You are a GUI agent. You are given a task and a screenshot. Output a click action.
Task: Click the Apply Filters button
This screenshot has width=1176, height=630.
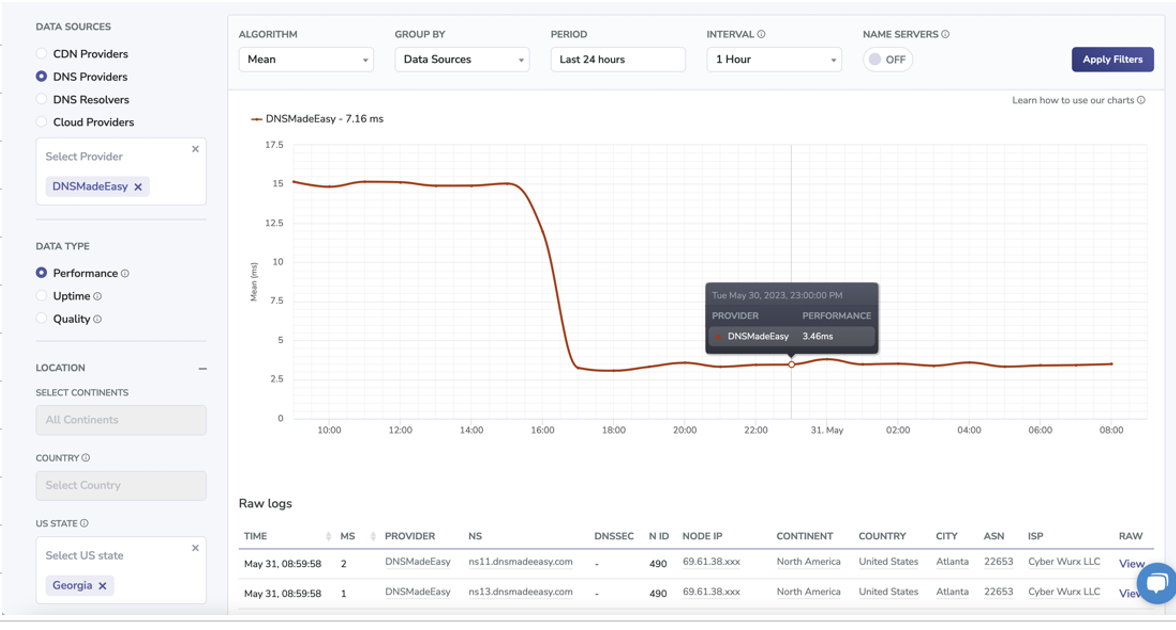pyautogui.click(x=1112, y=60)
